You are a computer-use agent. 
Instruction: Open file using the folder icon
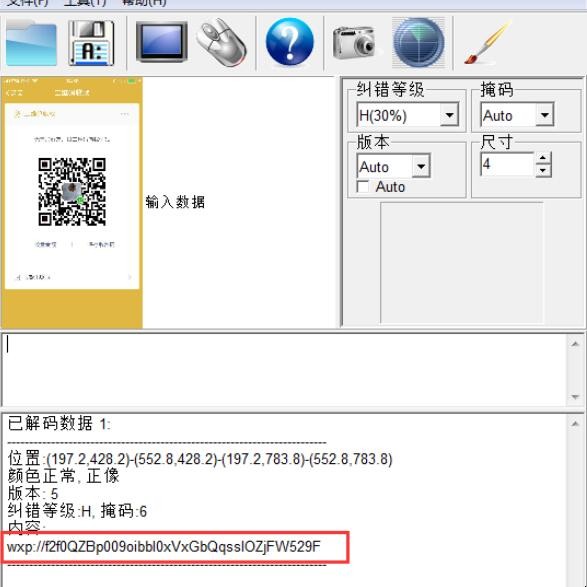point(31,43)
